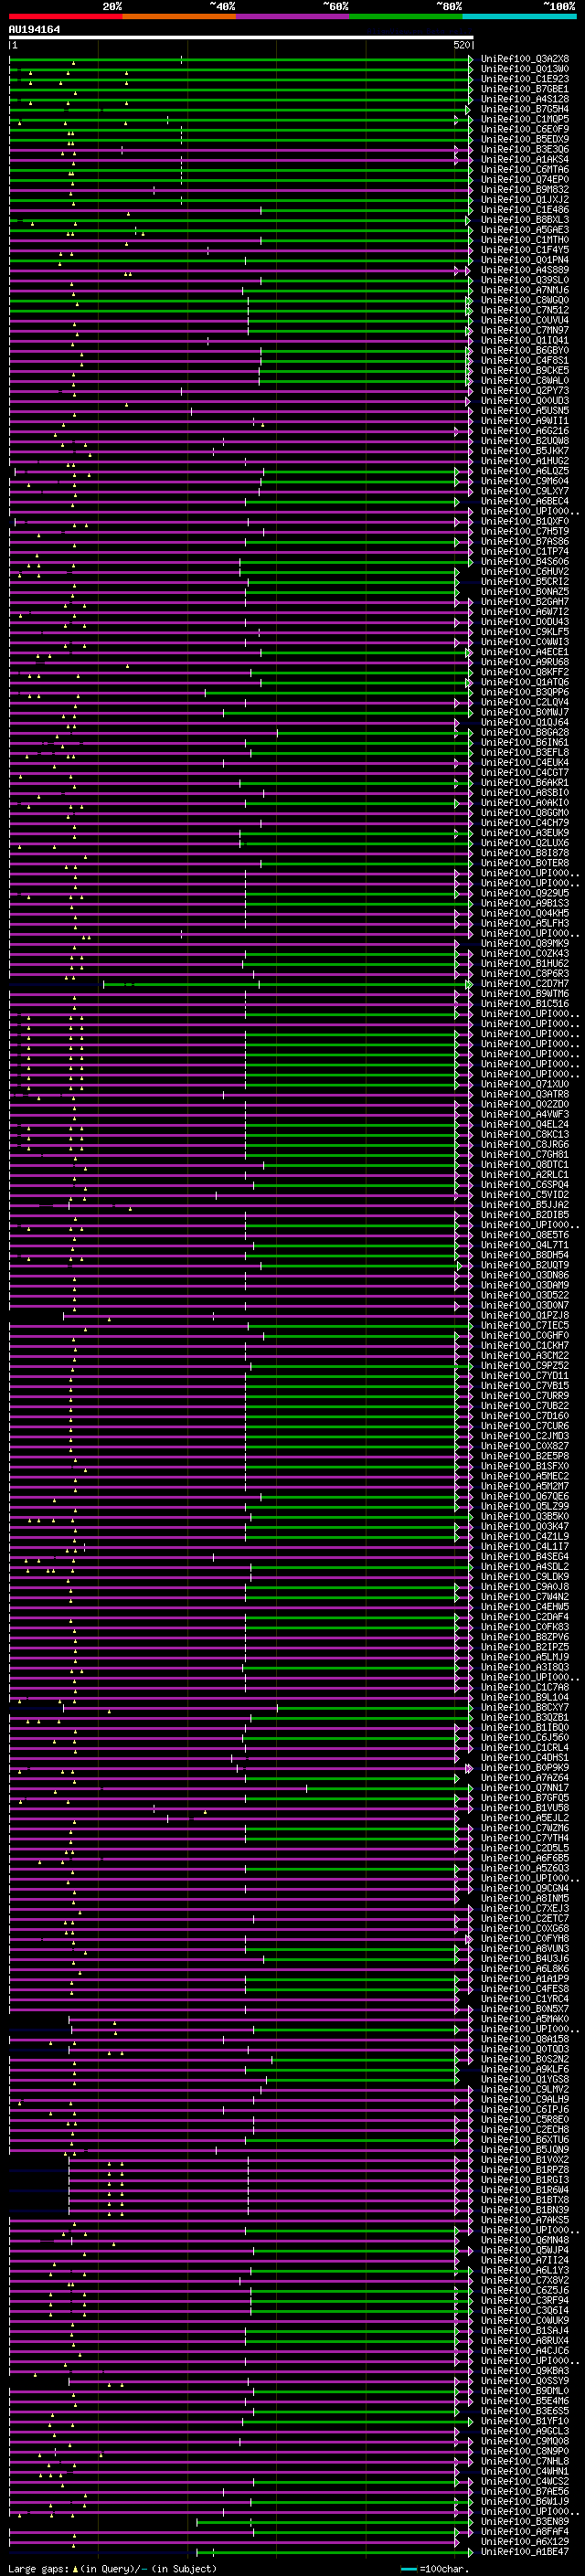Select hit UniRef100_C4EUK4
This screenshot has width=585, height=2576.
[x=524, y=762]
